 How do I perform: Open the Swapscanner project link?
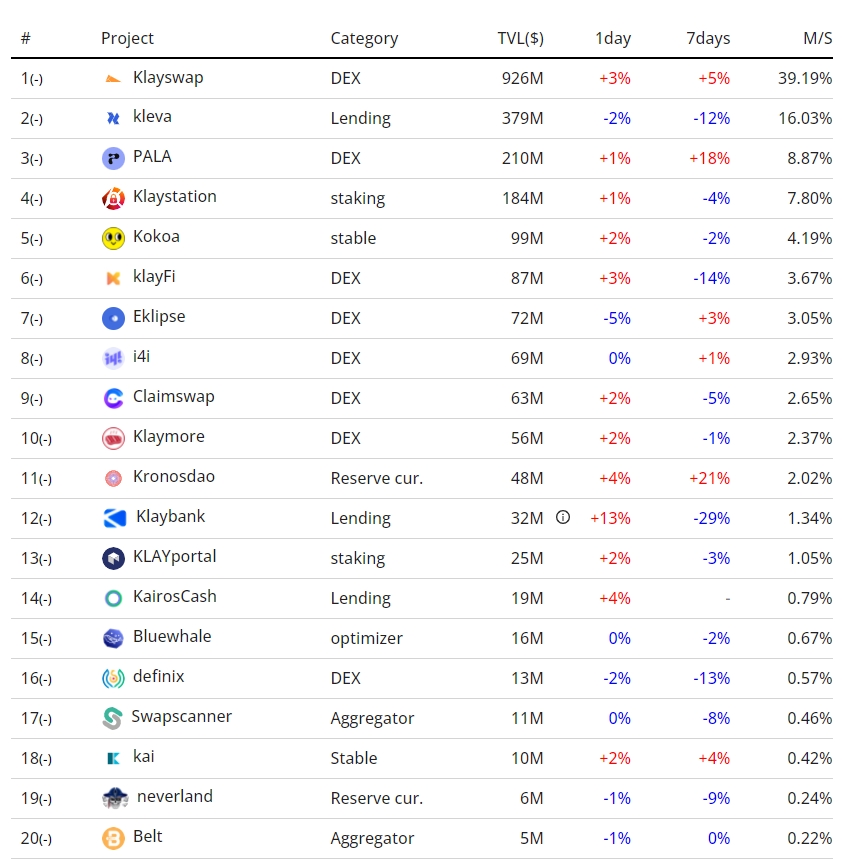(181, 717)
